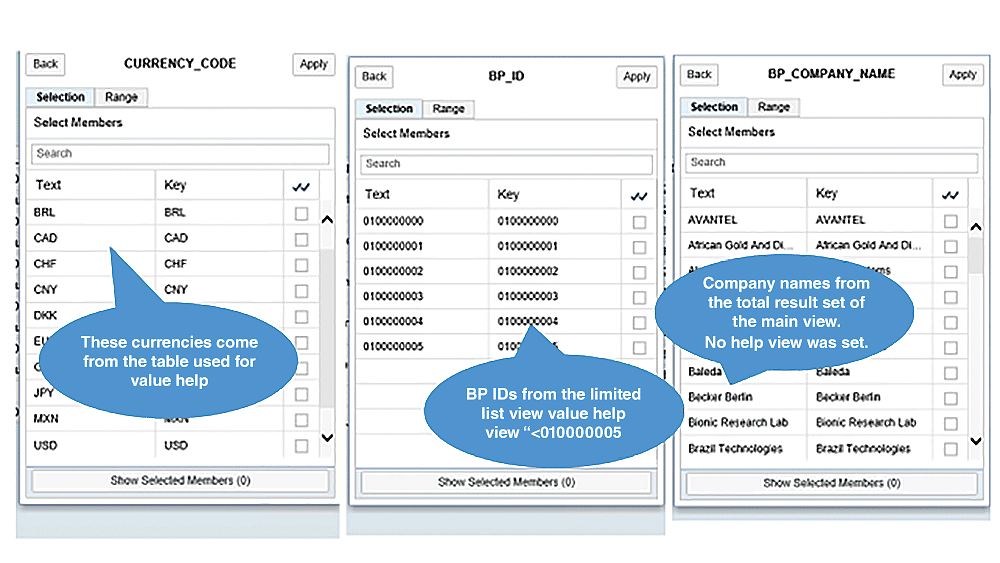
Task: Click select-all checkmarks icon in BP_COMPANY_NAME panel
Action: 950,195
